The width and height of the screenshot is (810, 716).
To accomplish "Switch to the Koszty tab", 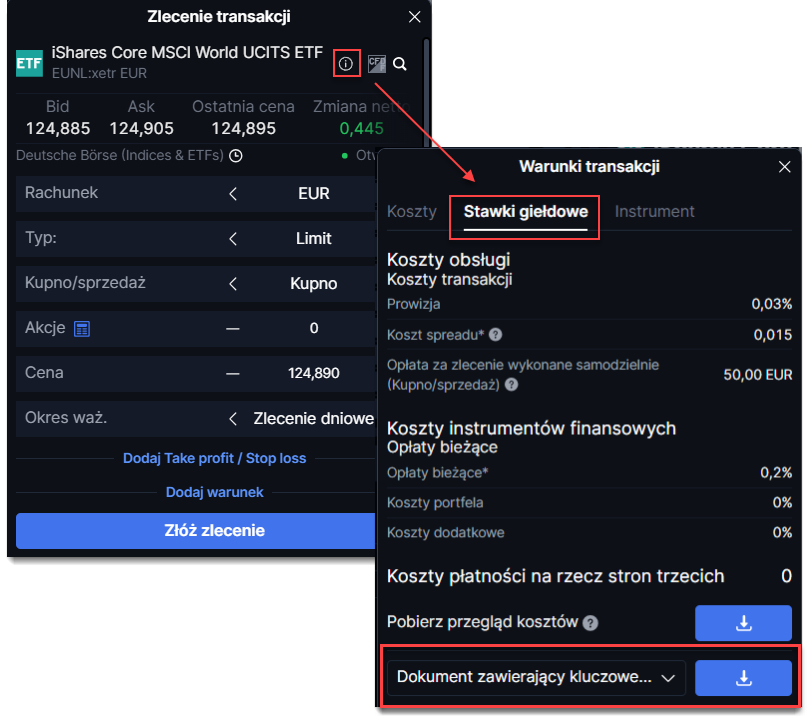I will pyautogui.click(x=412, y=211).
